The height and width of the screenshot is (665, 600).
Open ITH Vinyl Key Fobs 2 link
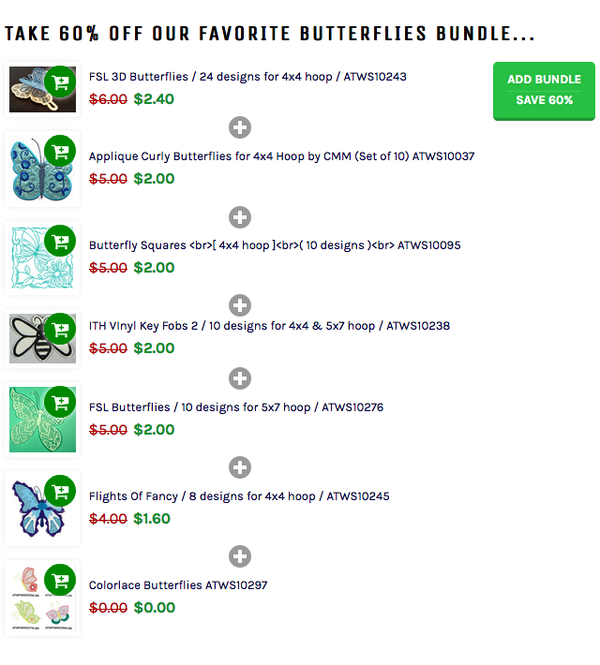(x=269, y=326)
